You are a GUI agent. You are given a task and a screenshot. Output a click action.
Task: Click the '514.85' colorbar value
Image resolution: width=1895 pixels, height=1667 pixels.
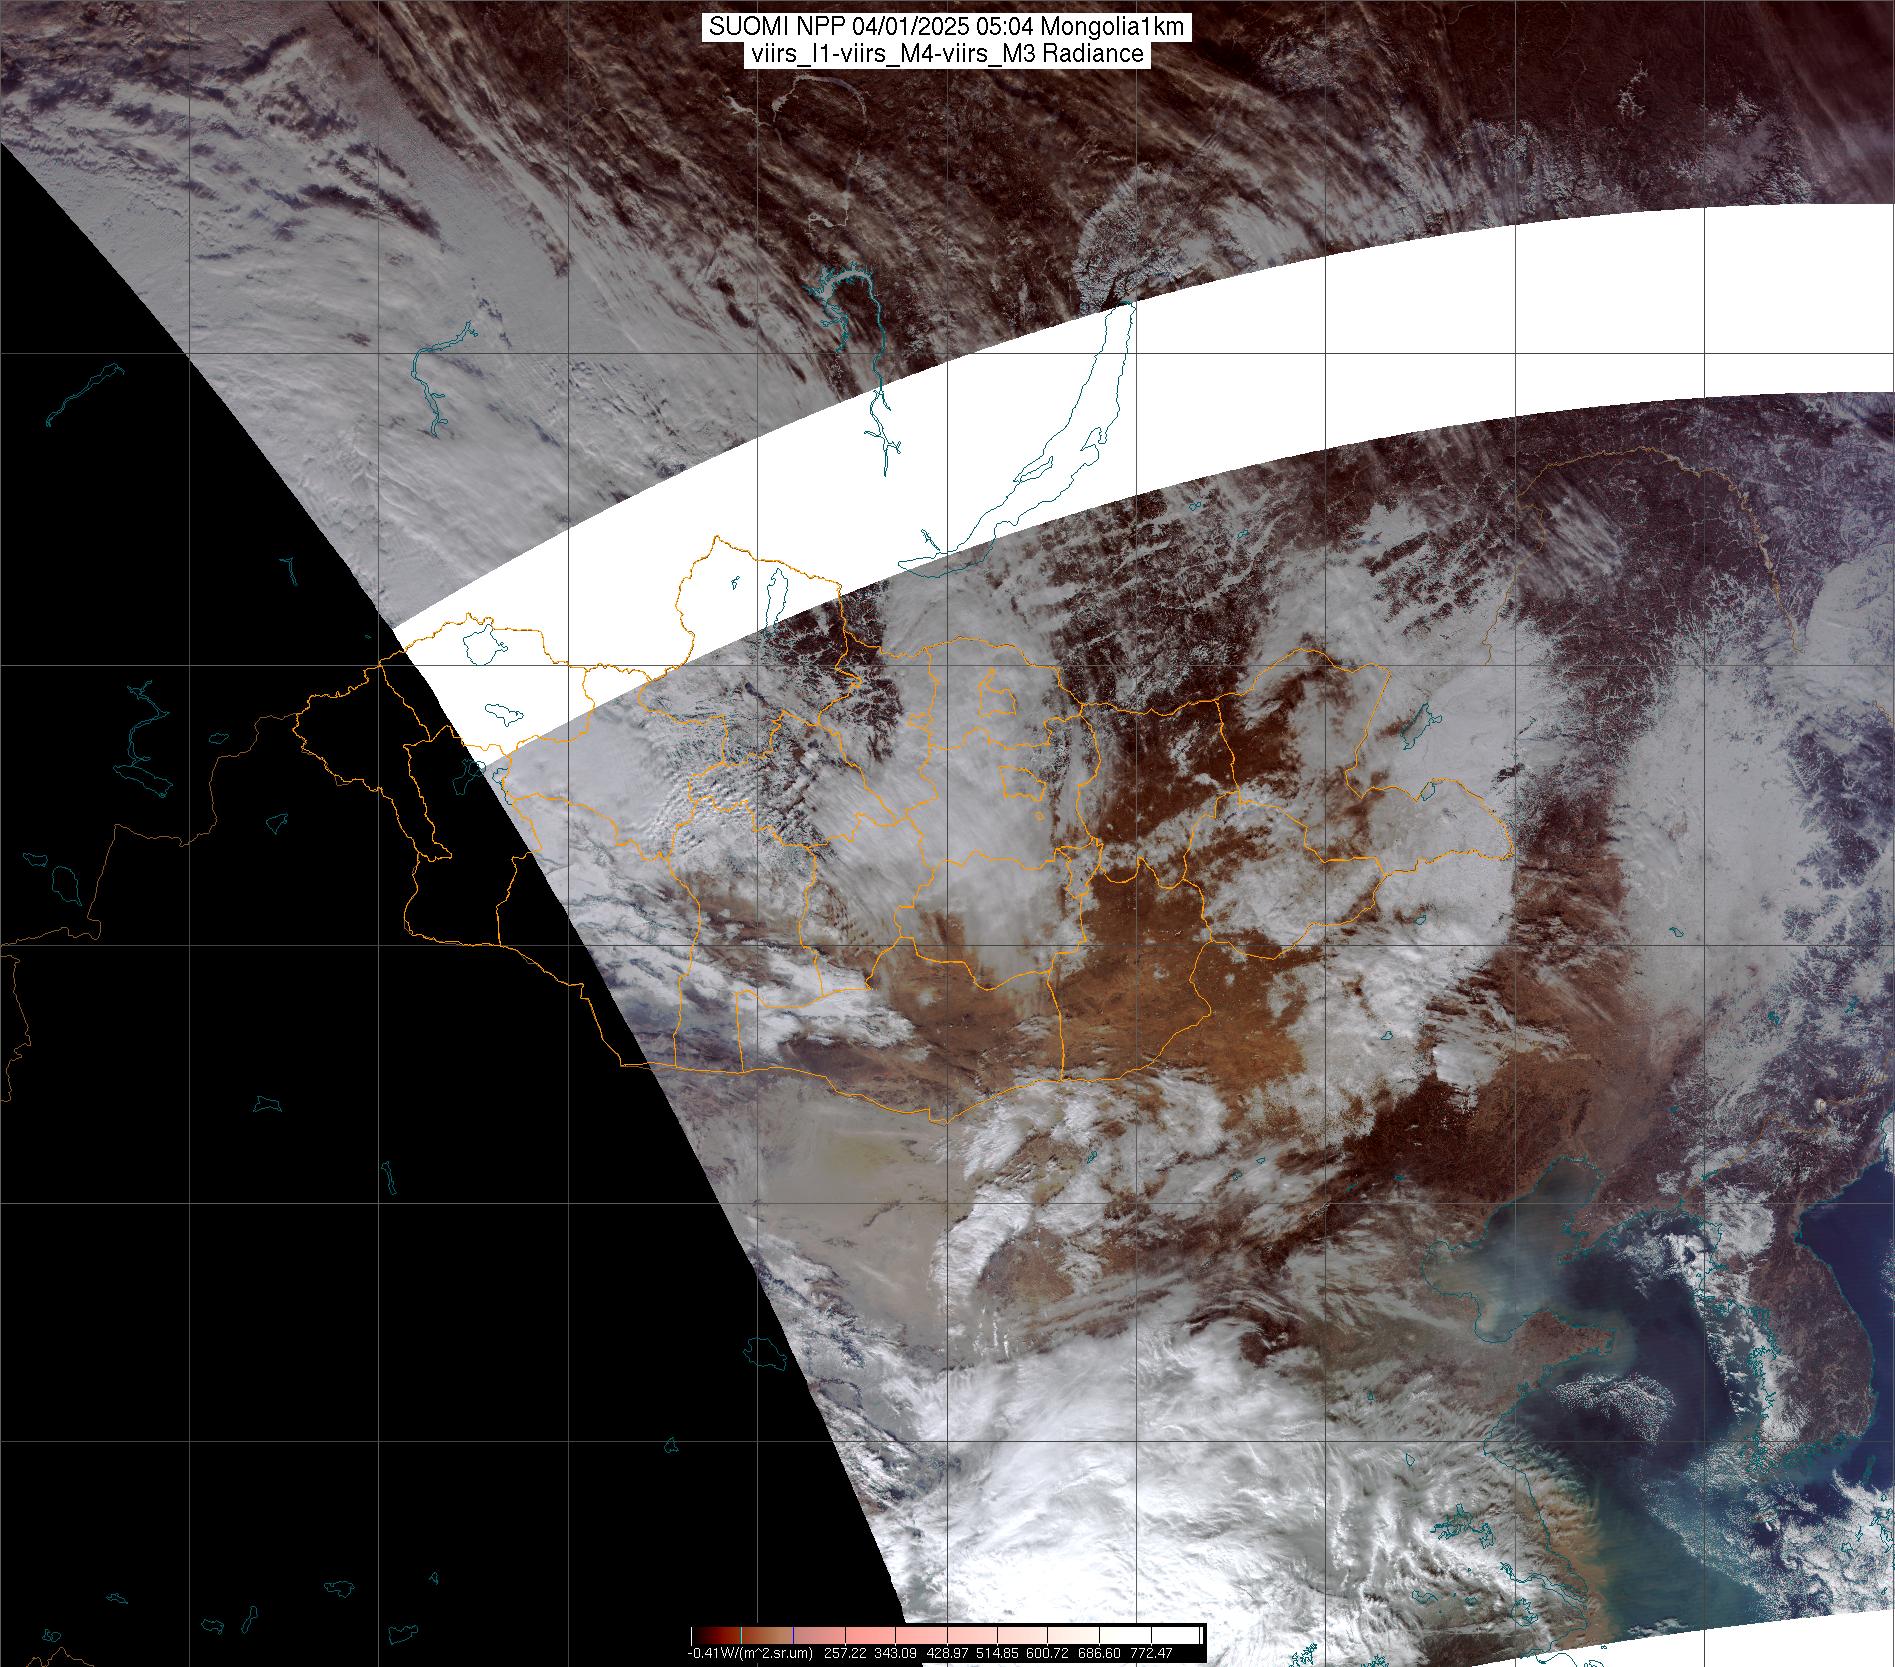(x=997, y=1653)
